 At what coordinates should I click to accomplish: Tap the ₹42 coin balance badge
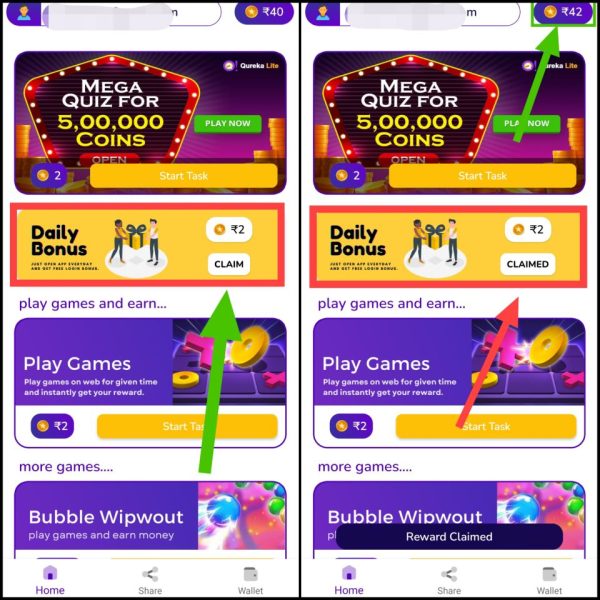pos(563,12)
